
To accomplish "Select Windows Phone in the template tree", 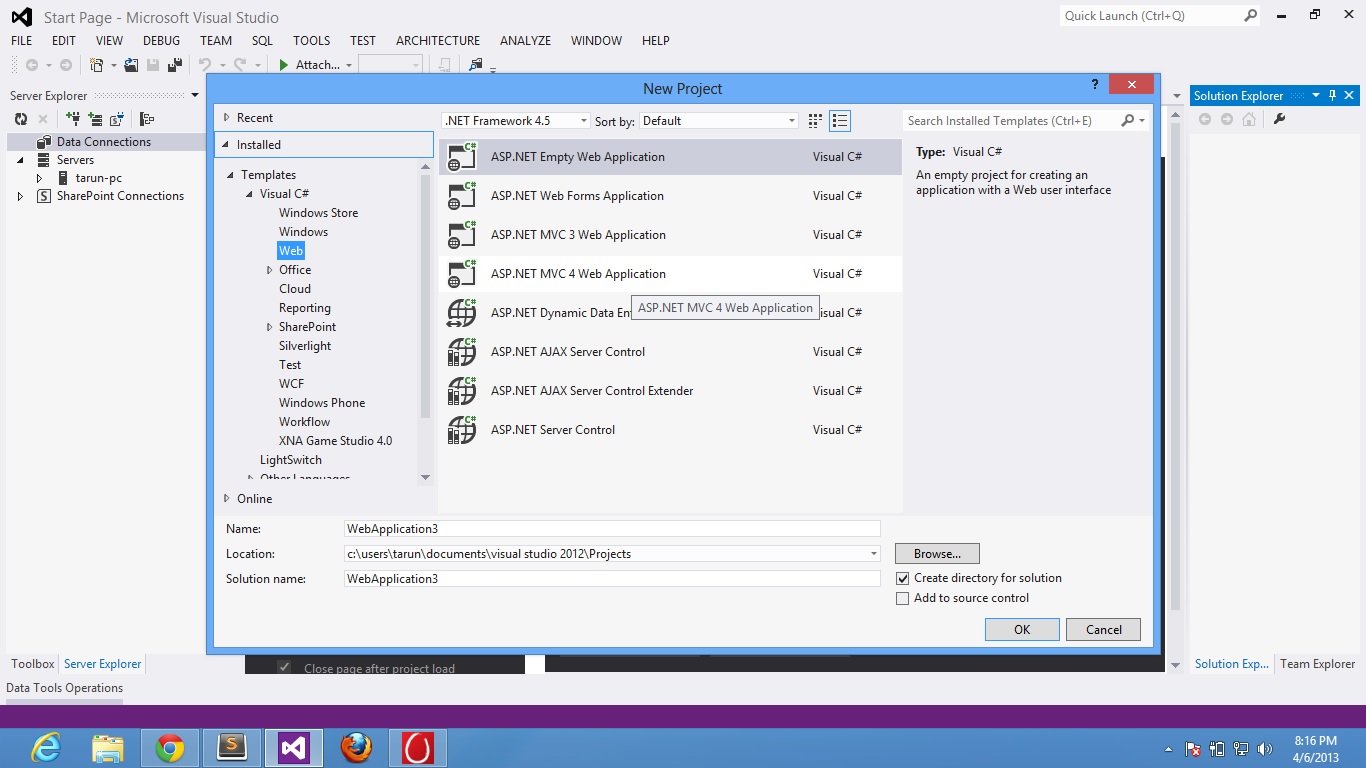I will (322, 403).
